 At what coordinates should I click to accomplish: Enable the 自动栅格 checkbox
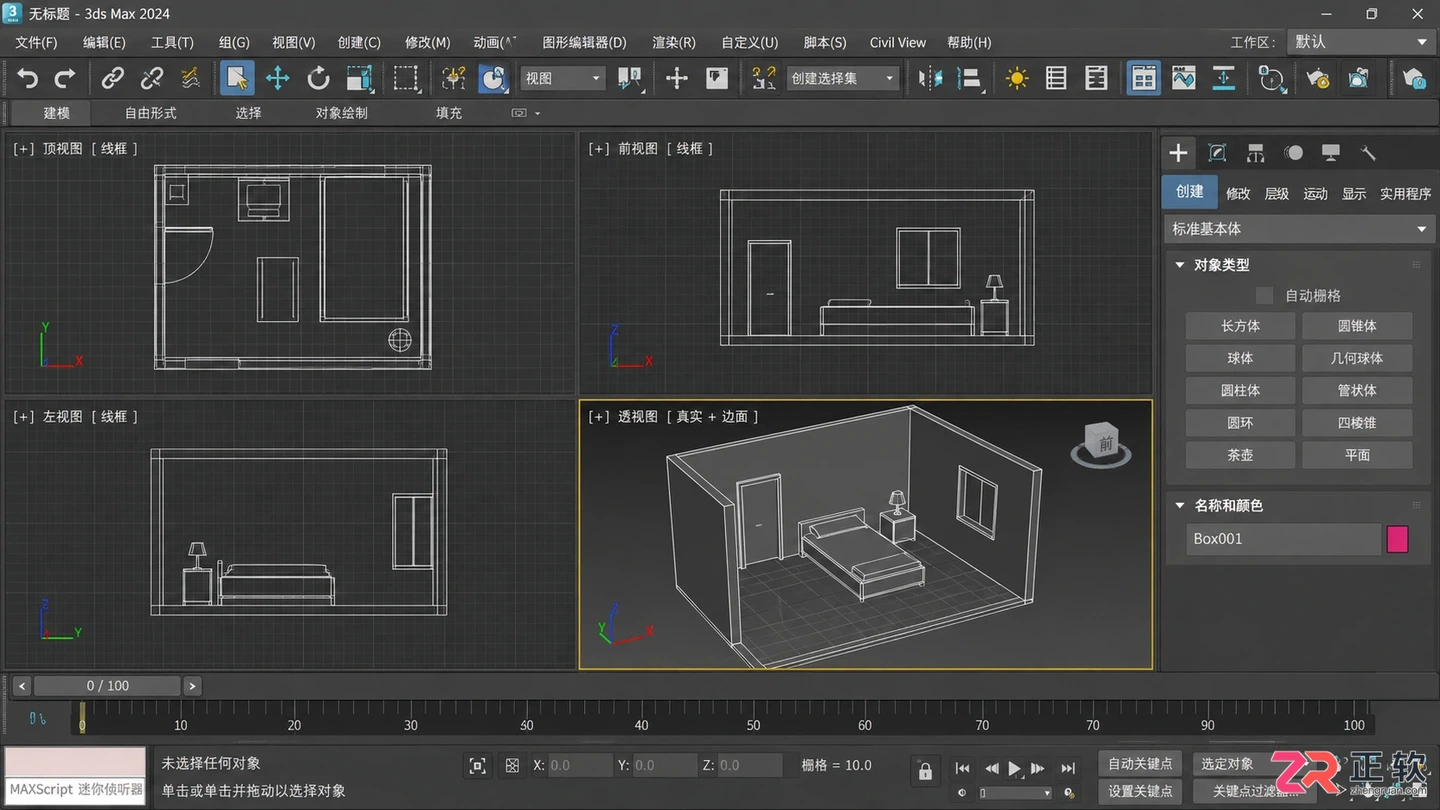pos(1264,295)
